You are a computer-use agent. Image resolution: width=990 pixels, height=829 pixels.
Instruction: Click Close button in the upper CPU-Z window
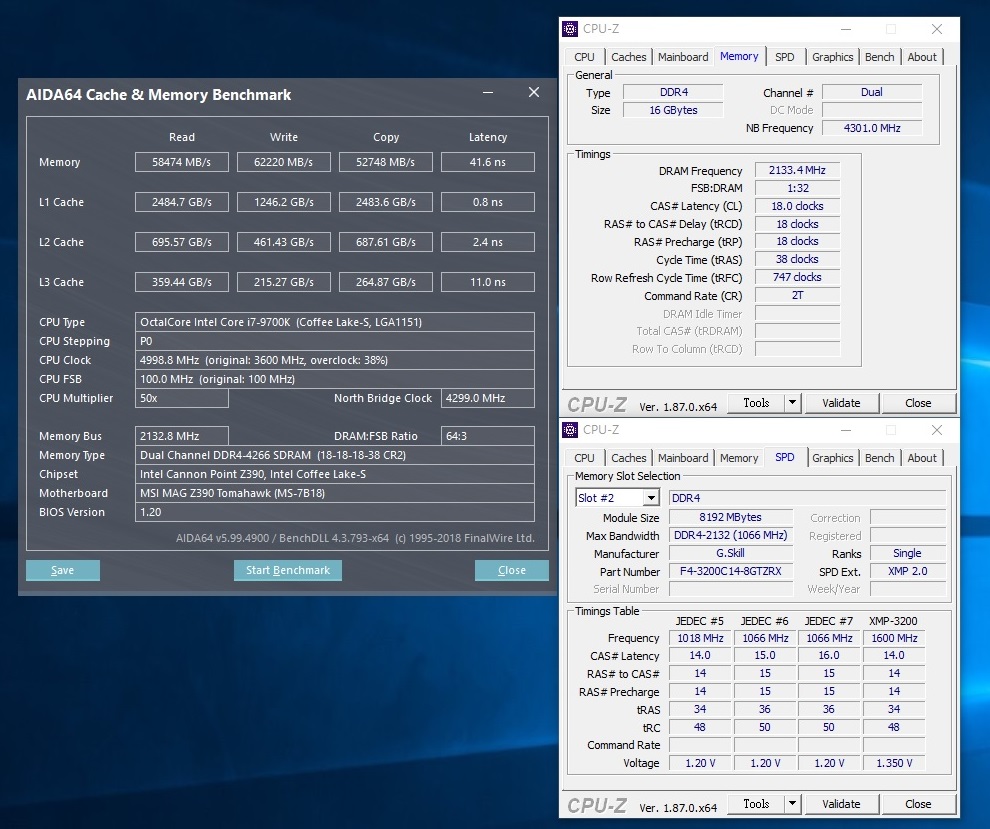[918, 403]
